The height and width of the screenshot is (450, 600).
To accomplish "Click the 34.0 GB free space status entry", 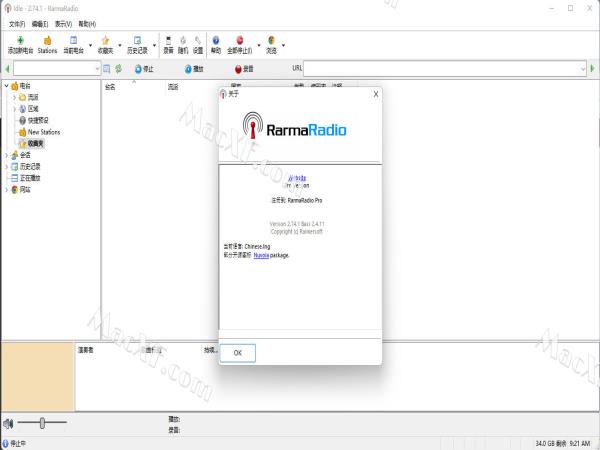I will (x=551, y=443).
